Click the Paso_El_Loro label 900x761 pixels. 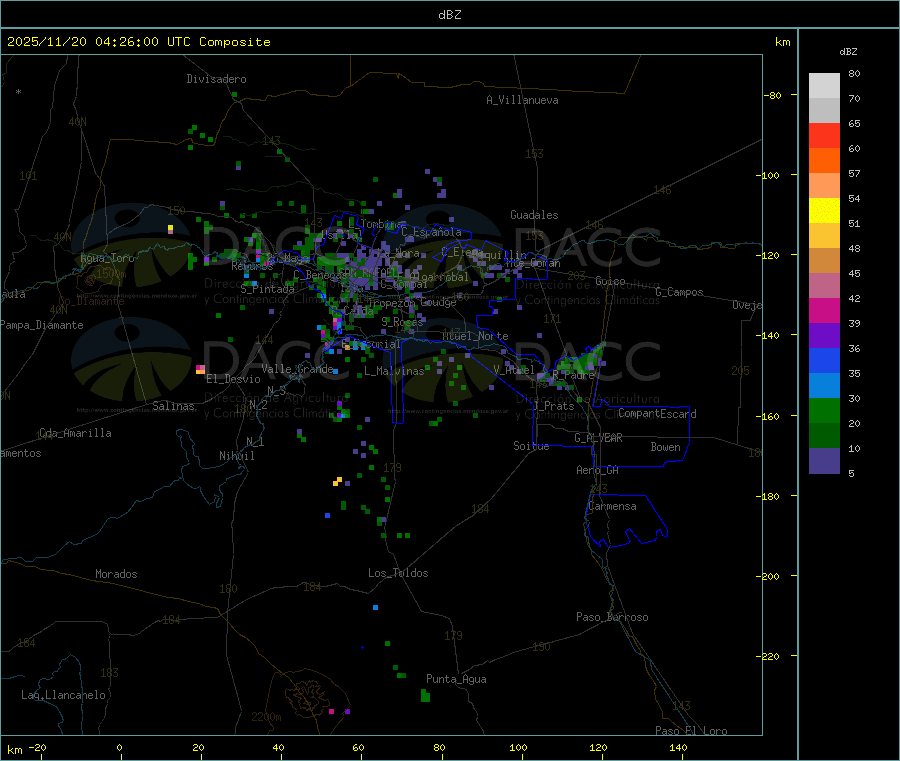[692, 731]
